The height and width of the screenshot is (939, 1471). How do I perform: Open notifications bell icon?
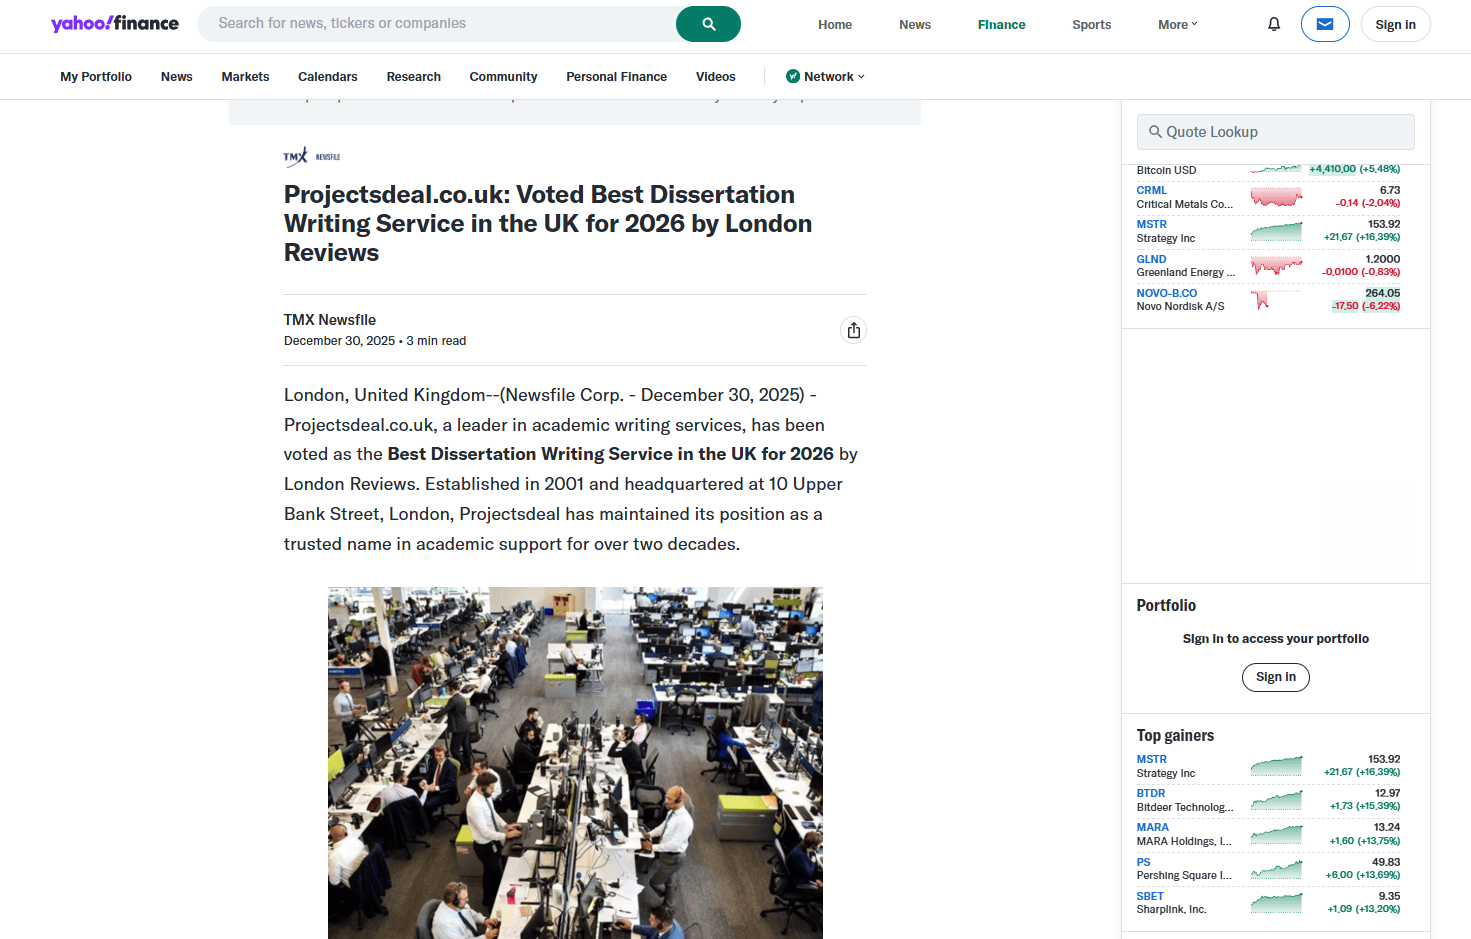pyautogui.click(x=1274, y=24)
